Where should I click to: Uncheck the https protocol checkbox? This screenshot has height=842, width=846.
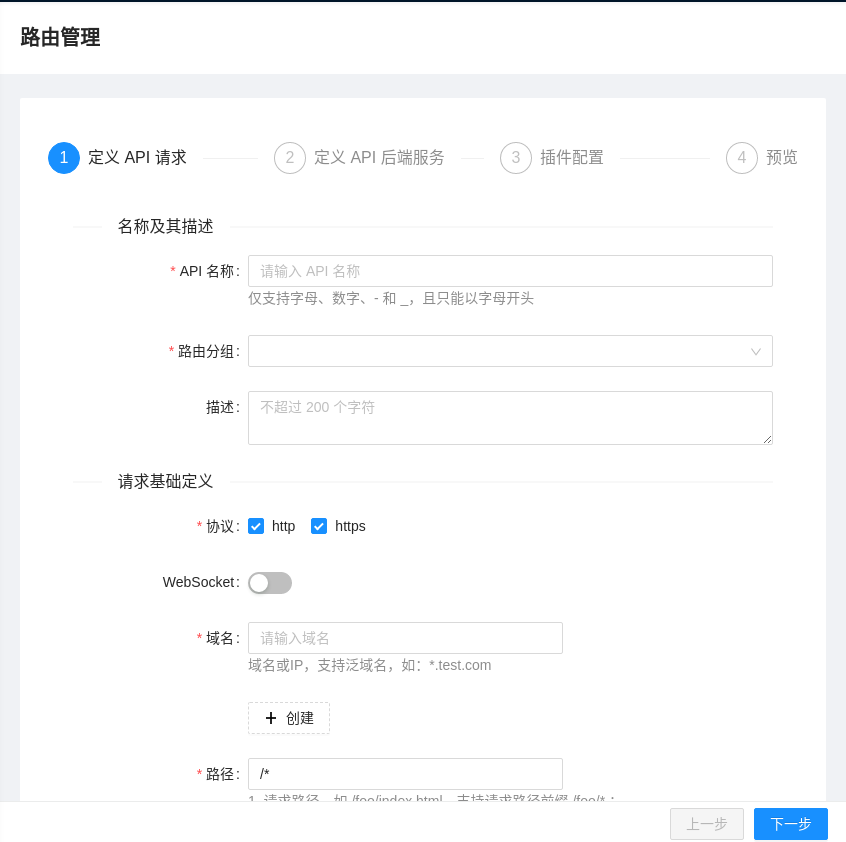(319, 526)
